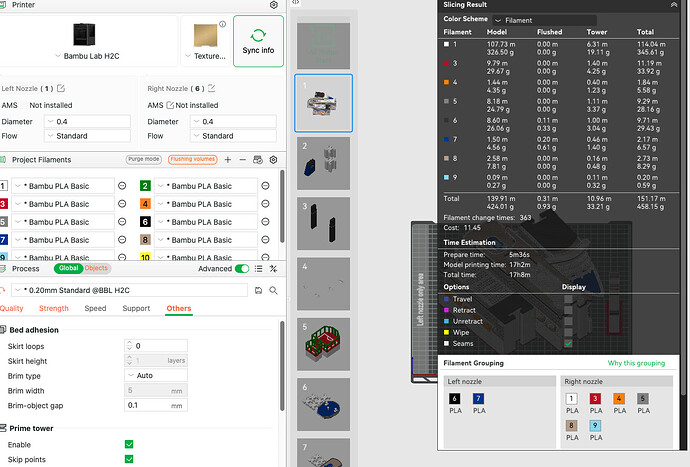Image resolution: width=690 pixels, height=467 pixels.
Task: Open Textured plate type dropdown
Action: (x=205, y=56)
